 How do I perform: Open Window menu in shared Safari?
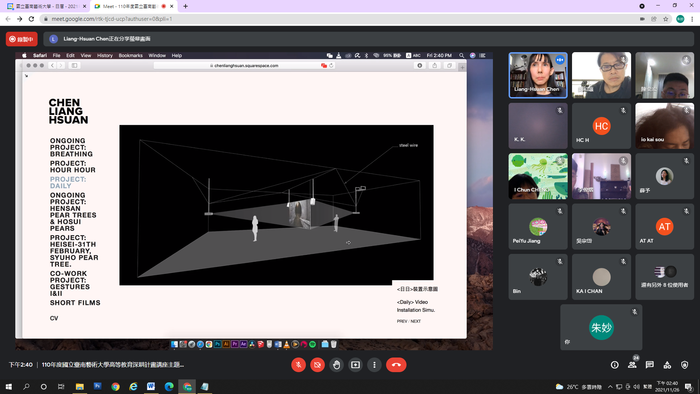tap(157, 55)
